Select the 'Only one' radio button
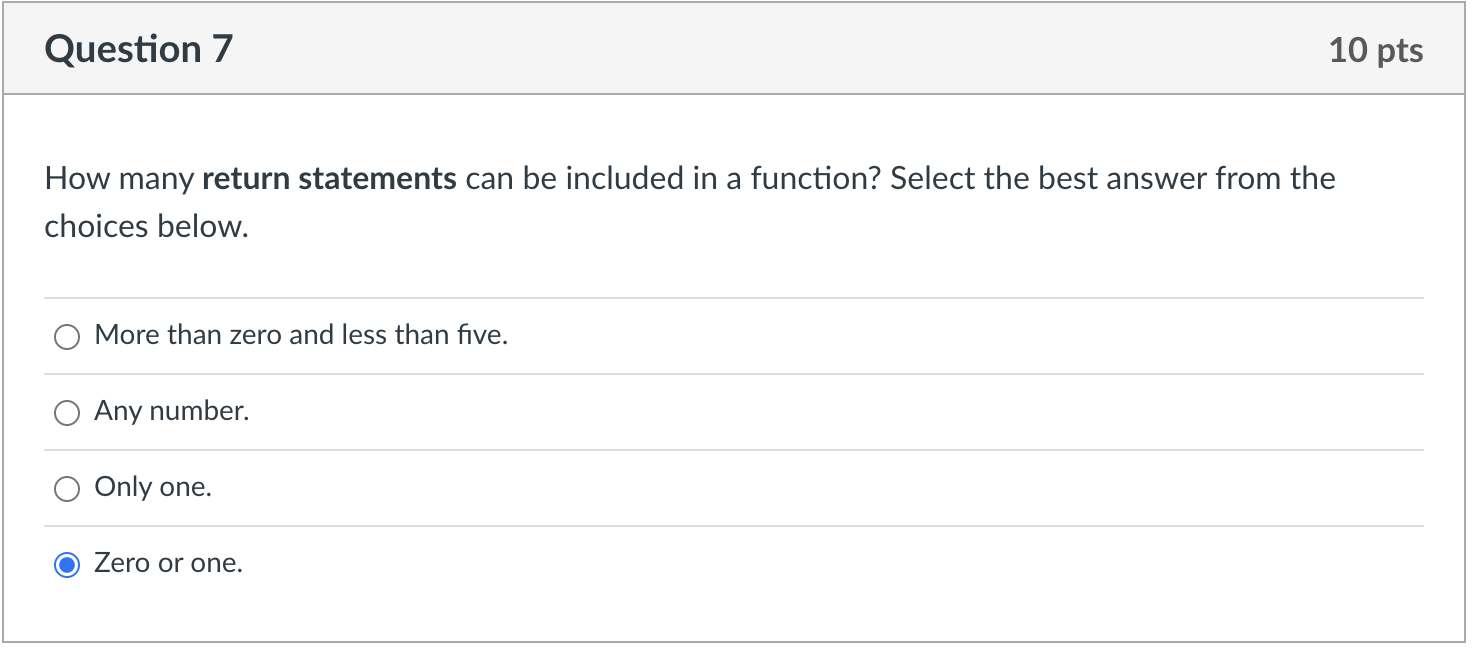The width and height of the screenshot is (1474, 654). (66, 488)
